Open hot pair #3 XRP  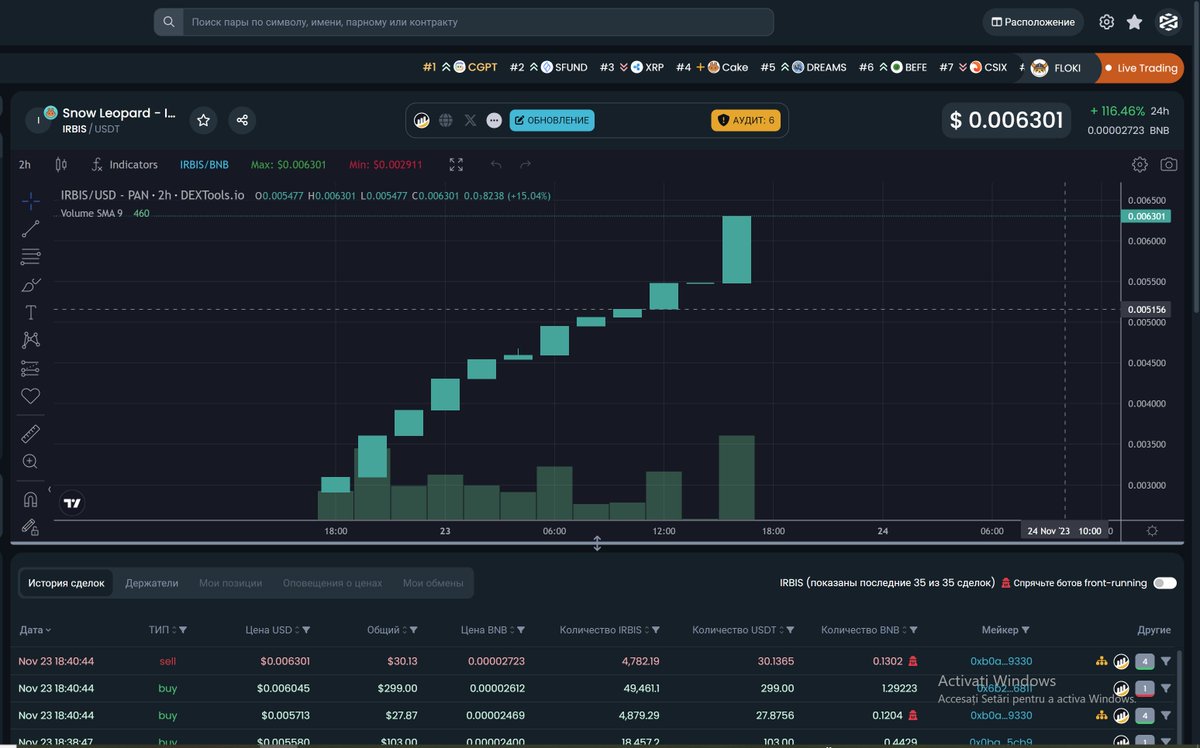pyautogui.click(x=631, y=68)
